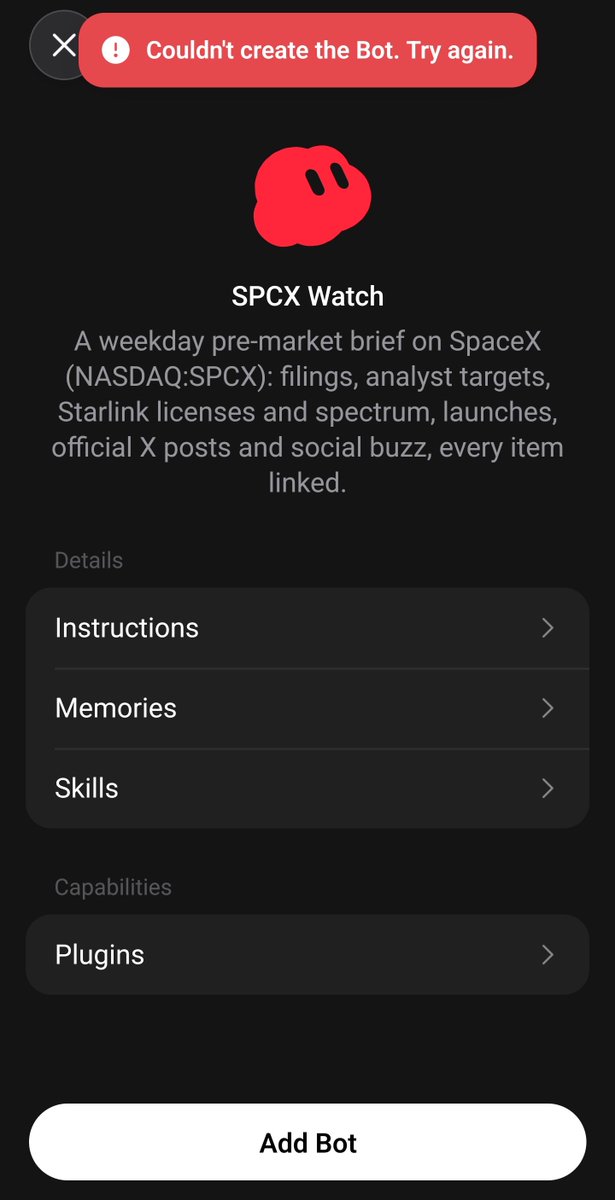Viewport: 615px width, 1200px height.
Task: Close the bot preview with the X icon
Action: (62, 45)
